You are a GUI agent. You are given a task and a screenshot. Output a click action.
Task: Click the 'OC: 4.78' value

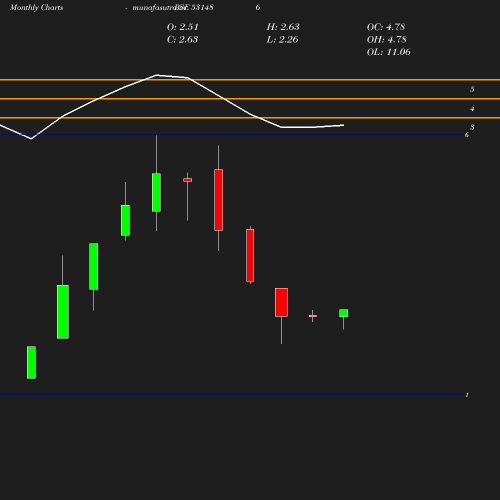tap(386, 27)
